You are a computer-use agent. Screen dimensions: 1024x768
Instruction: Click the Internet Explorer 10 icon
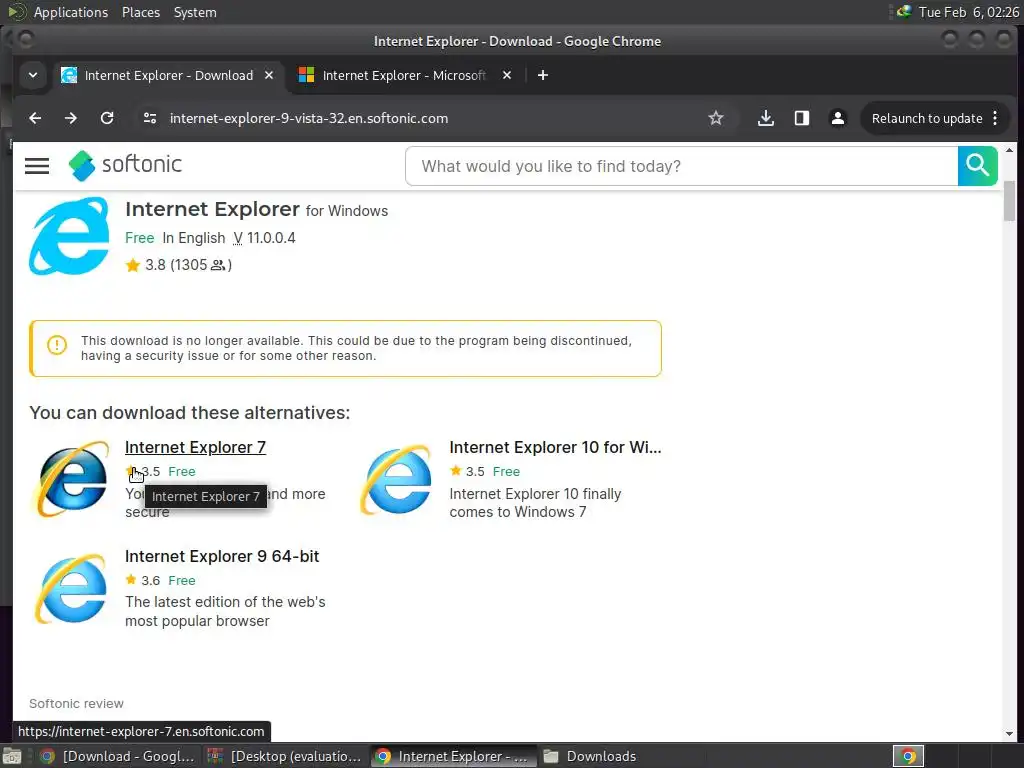click(x=396, y=479)
